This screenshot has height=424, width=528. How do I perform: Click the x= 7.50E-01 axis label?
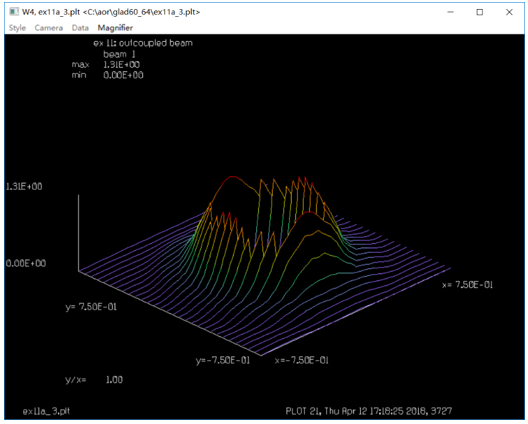coord(468,285)
